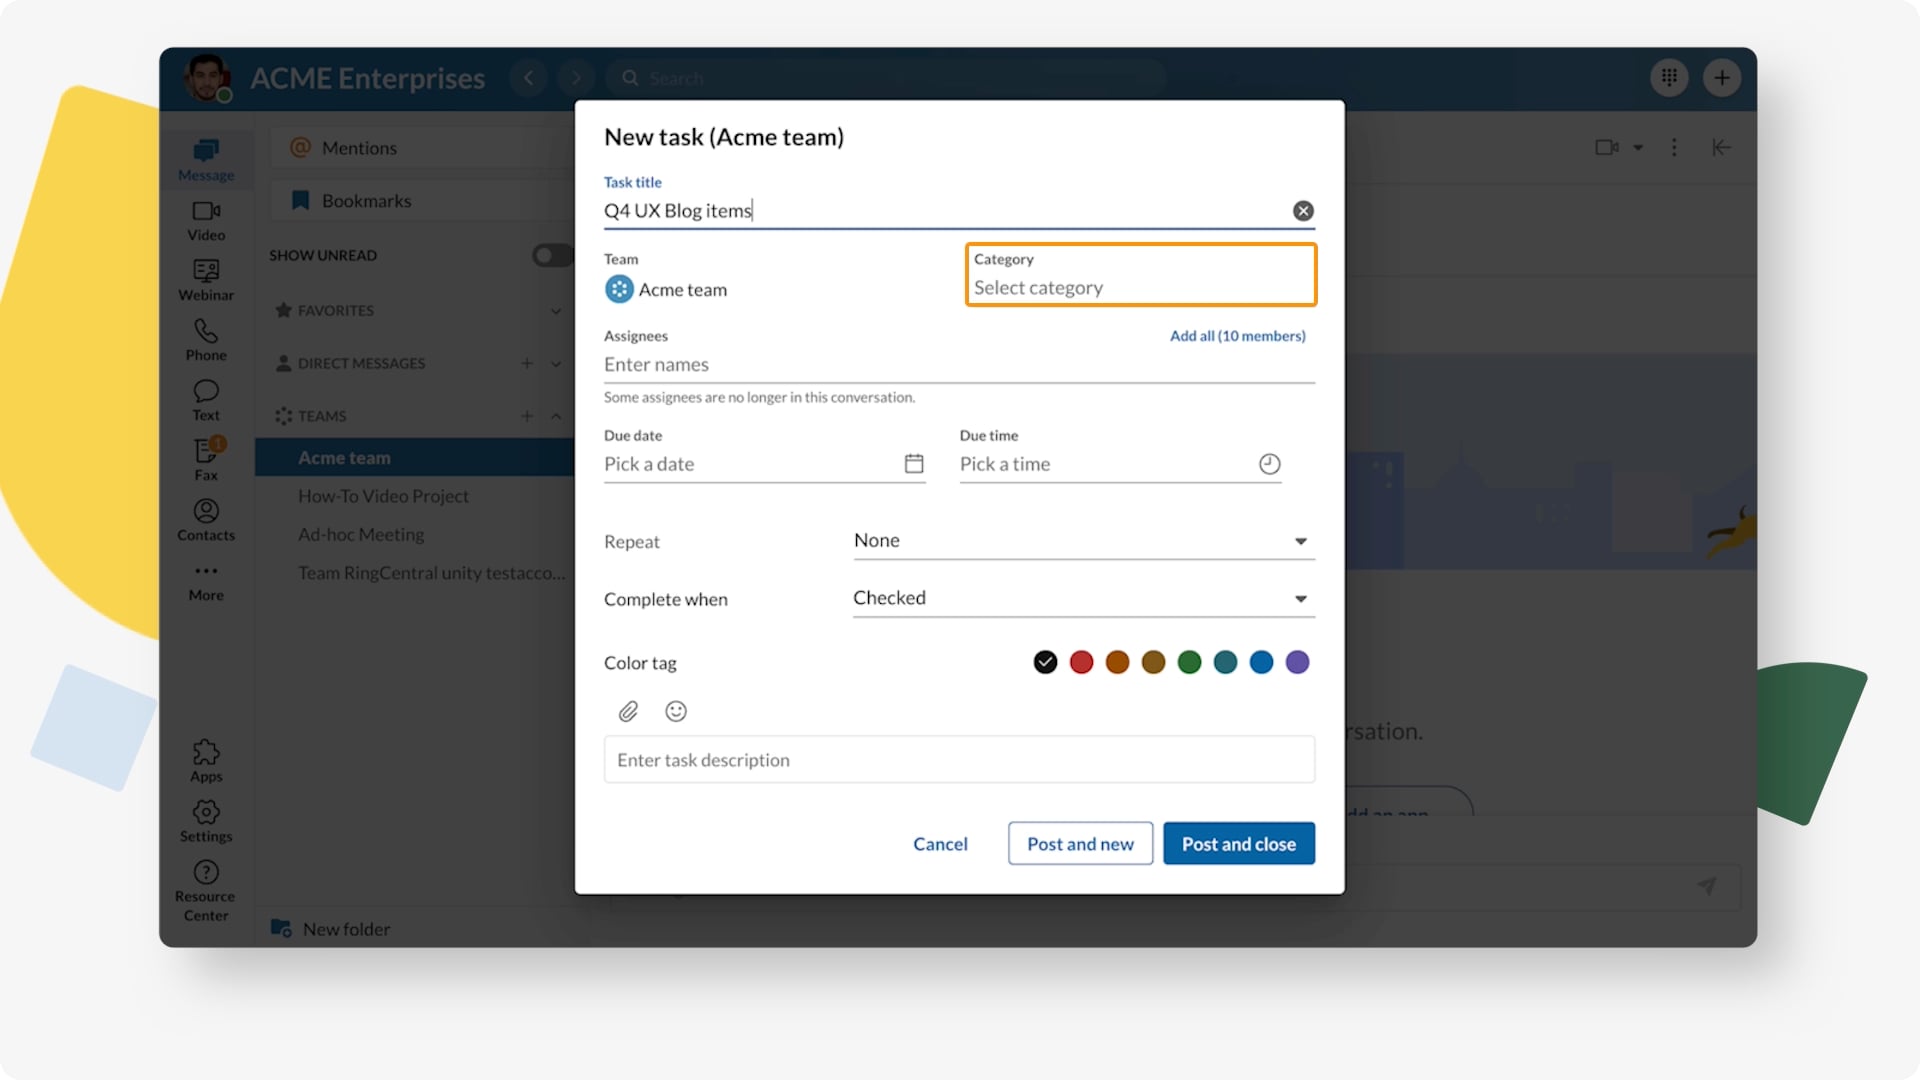Open the Fax section
1920x1080 pixels.
pos(205,458)
